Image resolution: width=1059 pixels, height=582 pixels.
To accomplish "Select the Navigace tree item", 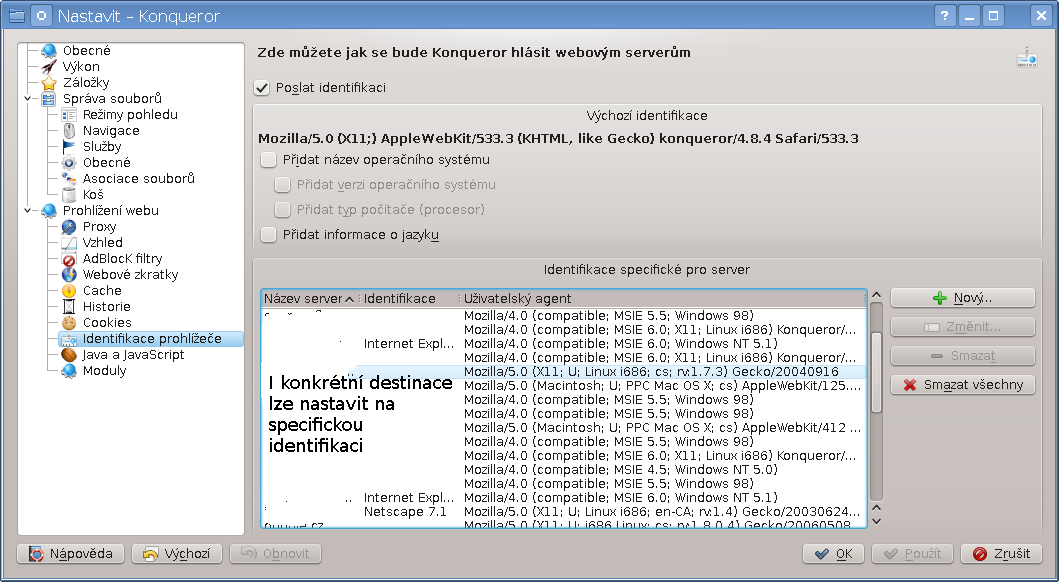I will point(111,131).
